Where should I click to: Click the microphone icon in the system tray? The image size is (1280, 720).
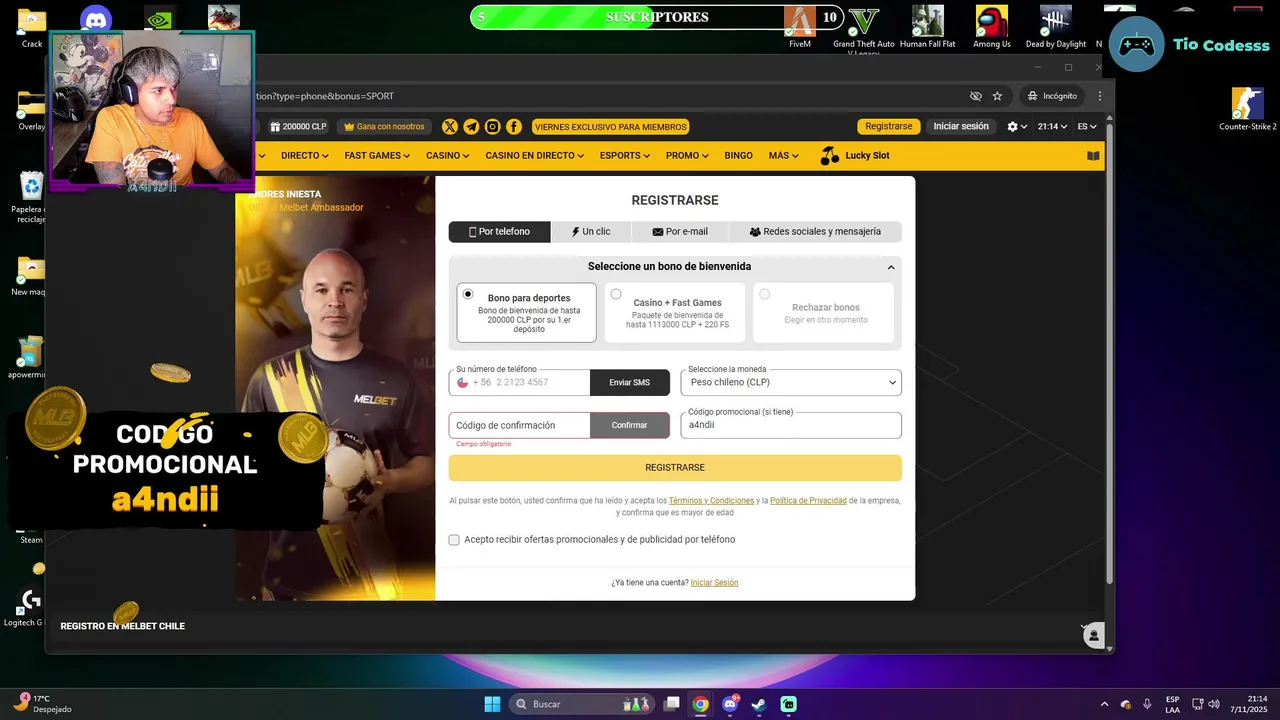1147,704
